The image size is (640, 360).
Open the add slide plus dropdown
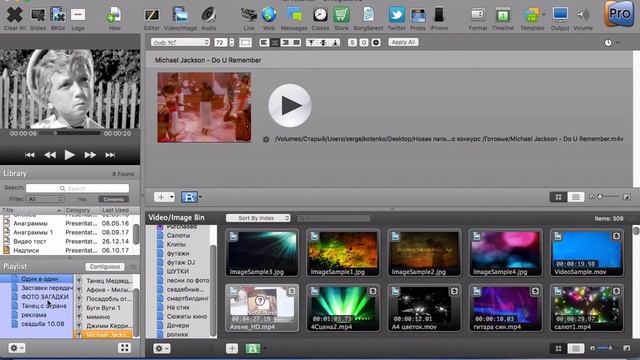point(164,197)
